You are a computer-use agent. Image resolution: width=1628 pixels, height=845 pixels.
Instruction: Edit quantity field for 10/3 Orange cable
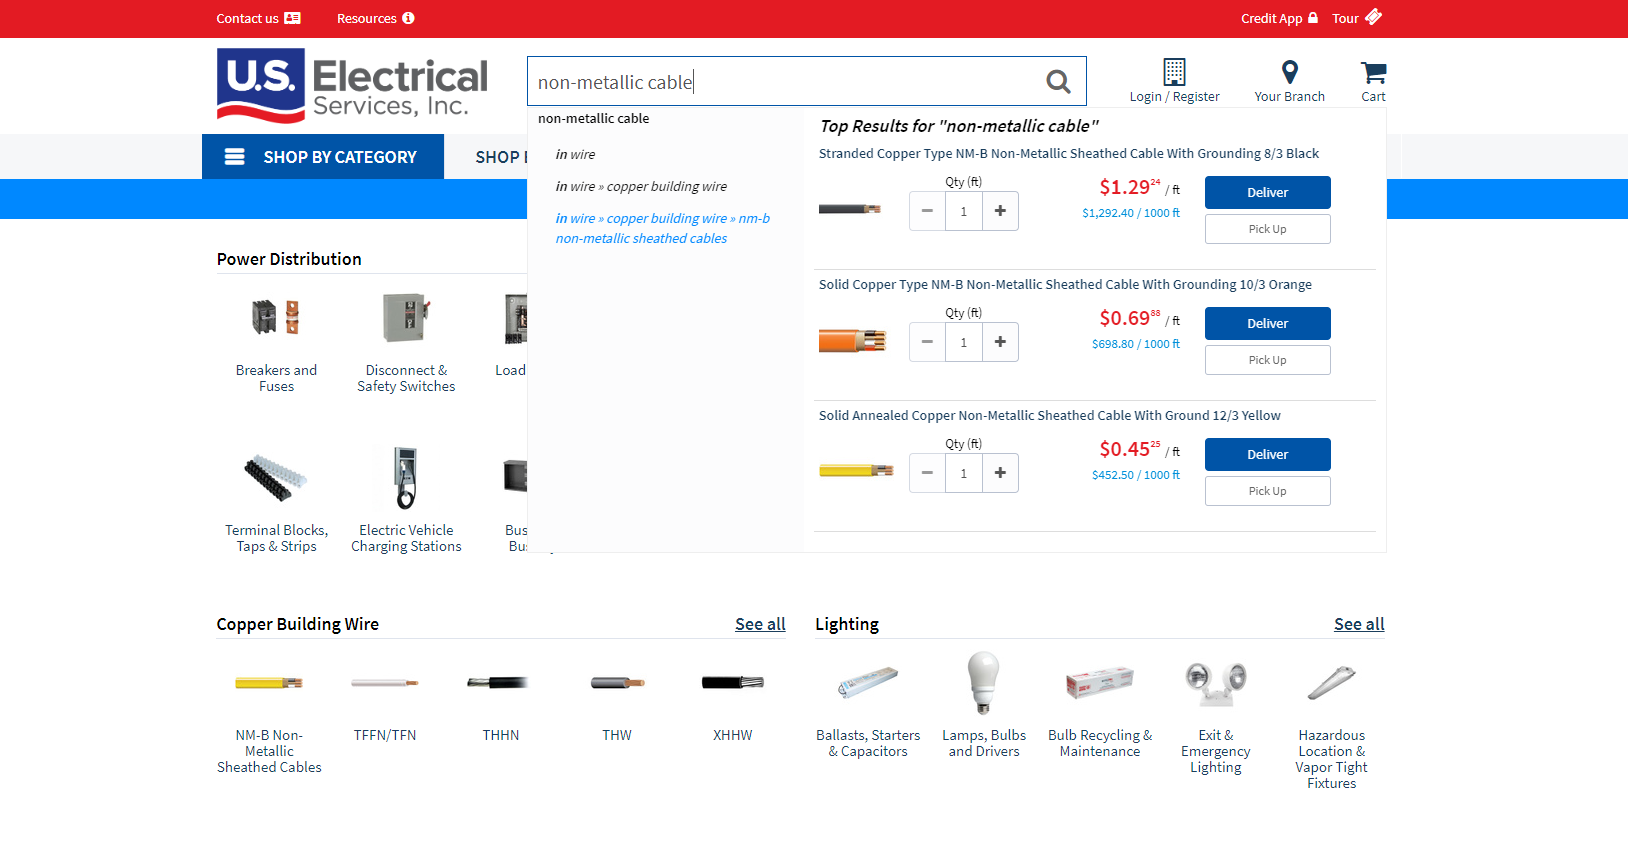[964, 342]
